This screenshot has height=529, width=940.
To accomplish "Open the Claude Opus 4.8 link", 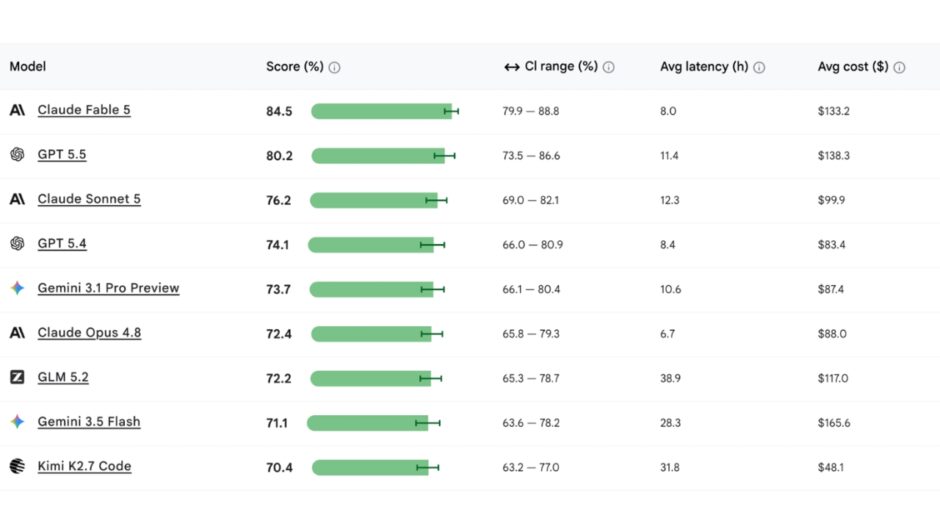I will tap(89, 333).
